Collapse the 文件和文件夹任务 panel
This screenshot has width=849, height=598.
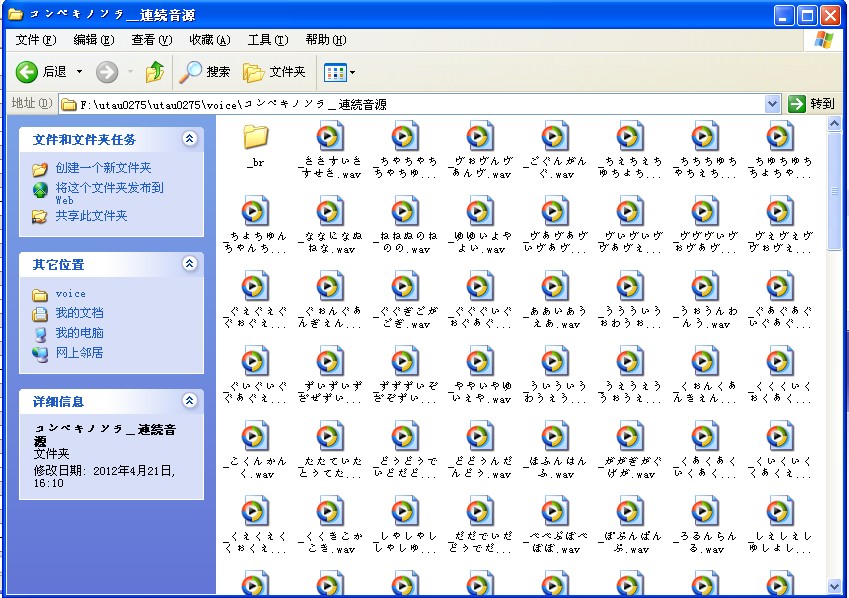point(190,139)
